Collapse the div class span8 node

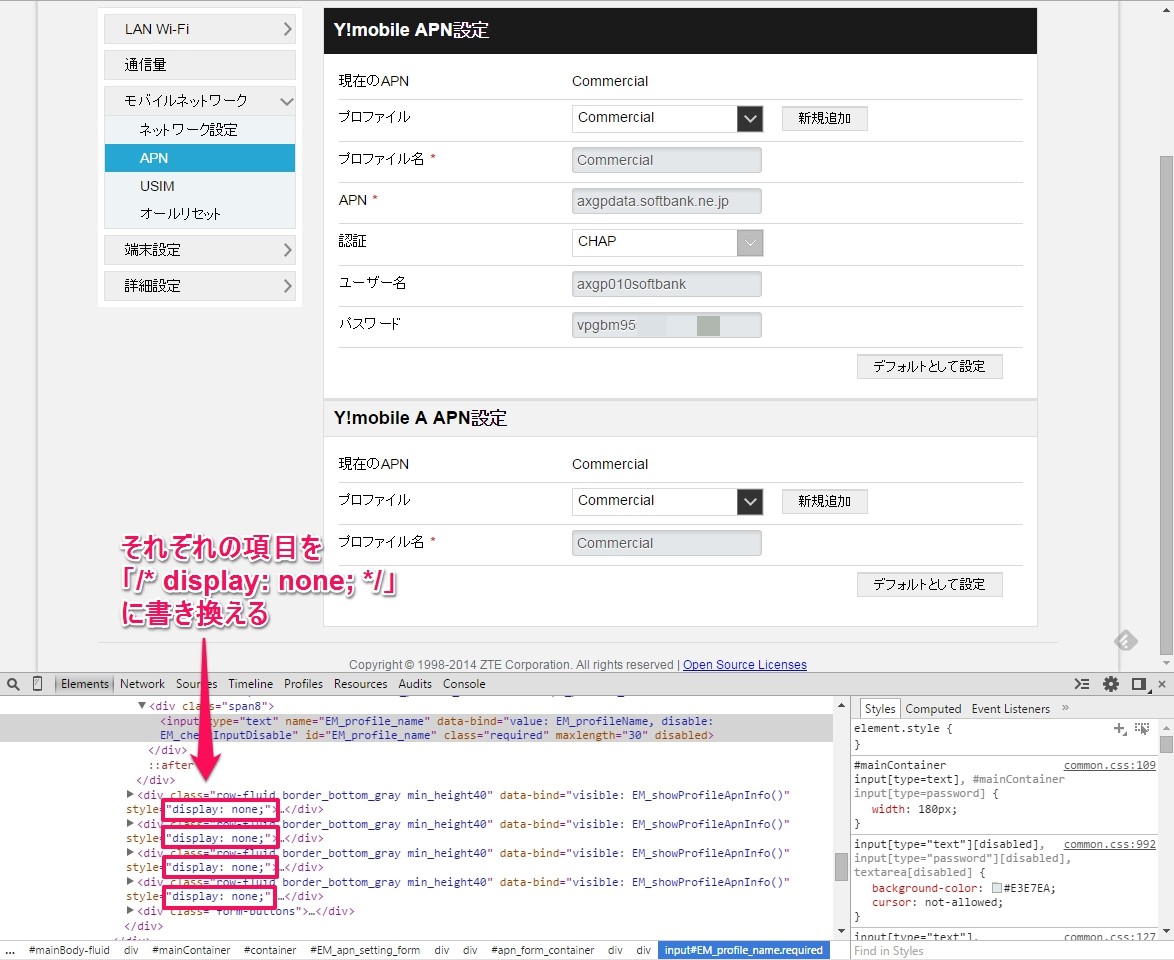(x=142, y=705)
